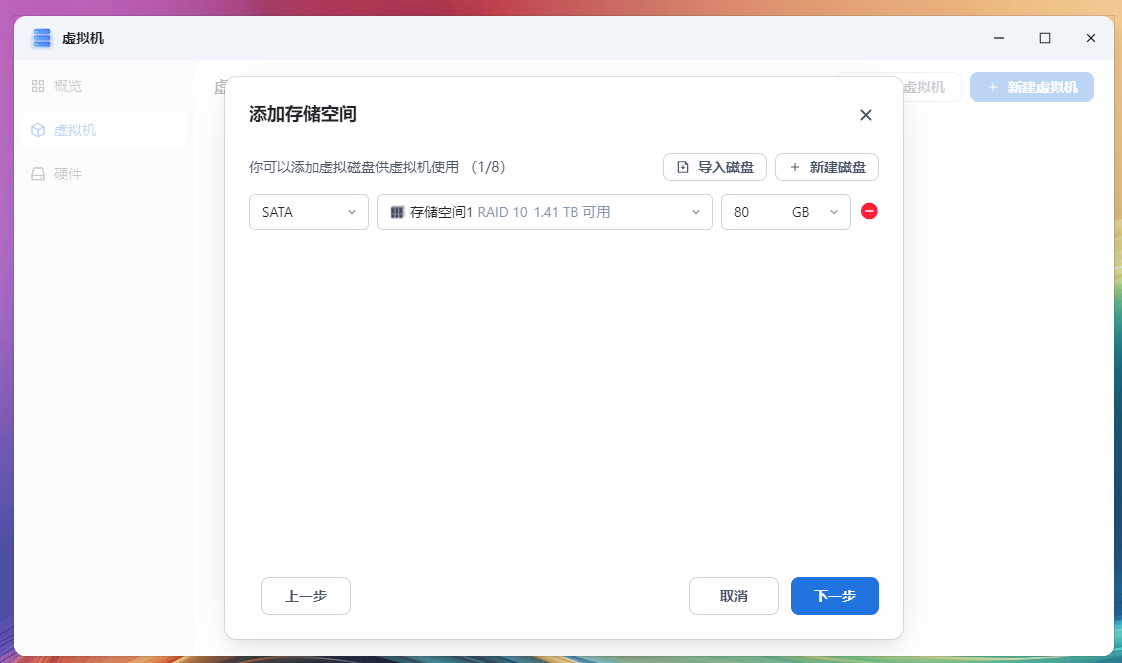Open 概览 in the sidebar
This screenshot has height=663, width=1122.
click(x=104, y=86)
